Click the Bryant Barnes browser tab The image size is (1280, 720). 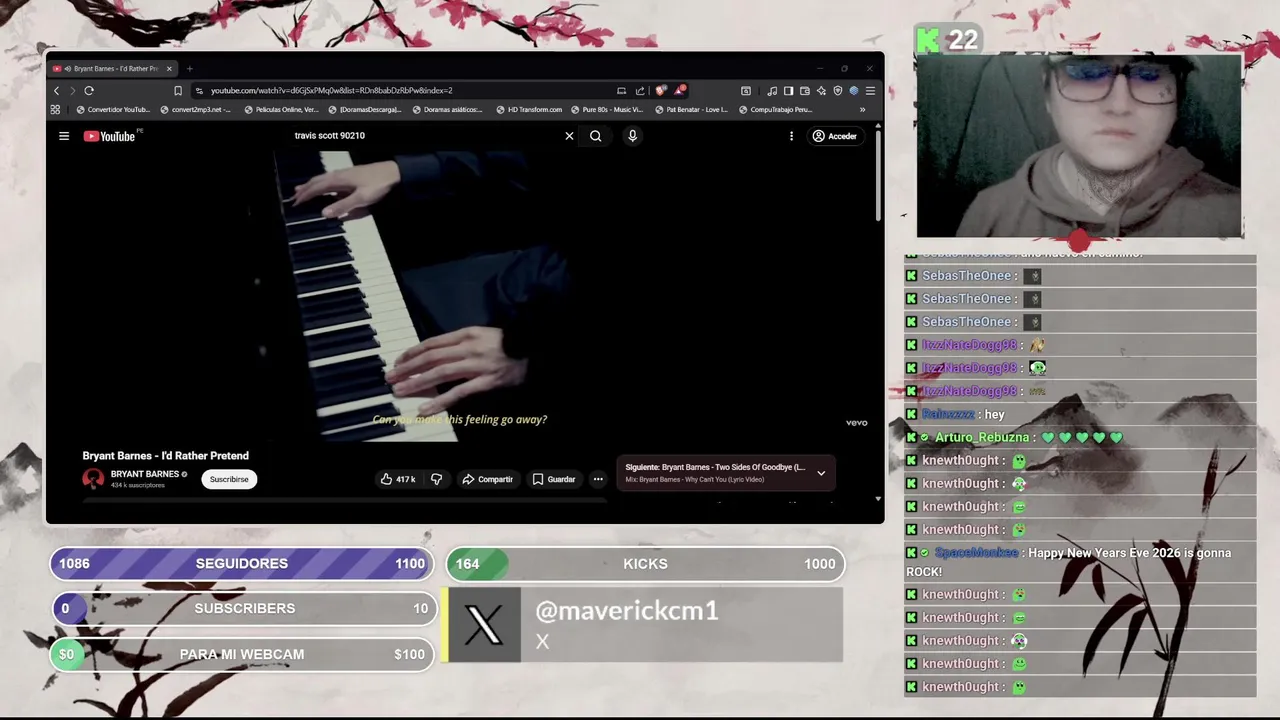111,69
